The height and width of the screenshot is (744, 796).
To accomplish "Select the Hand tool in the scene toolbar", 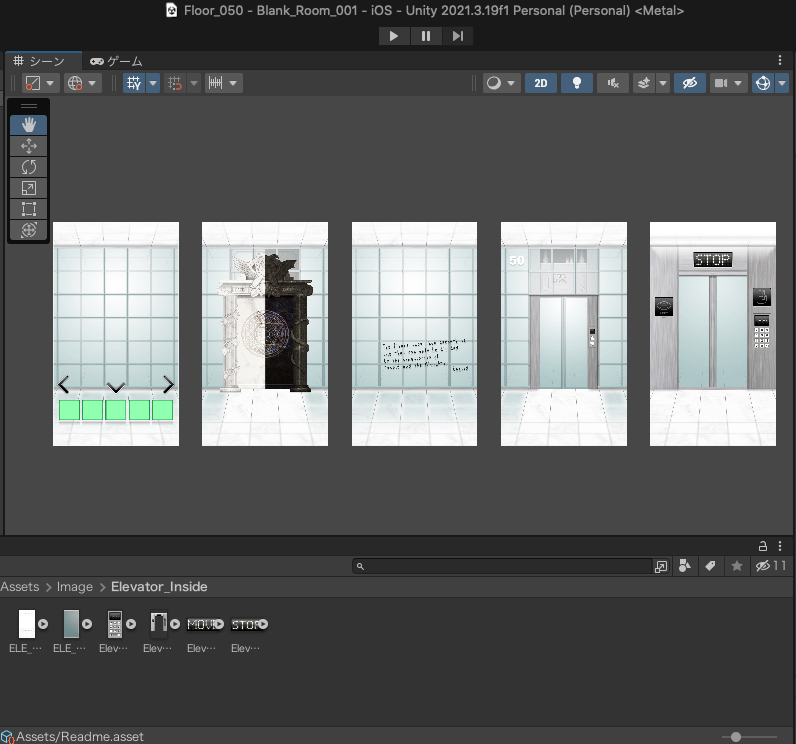I will pyautogui.click(x=28, y=125).
